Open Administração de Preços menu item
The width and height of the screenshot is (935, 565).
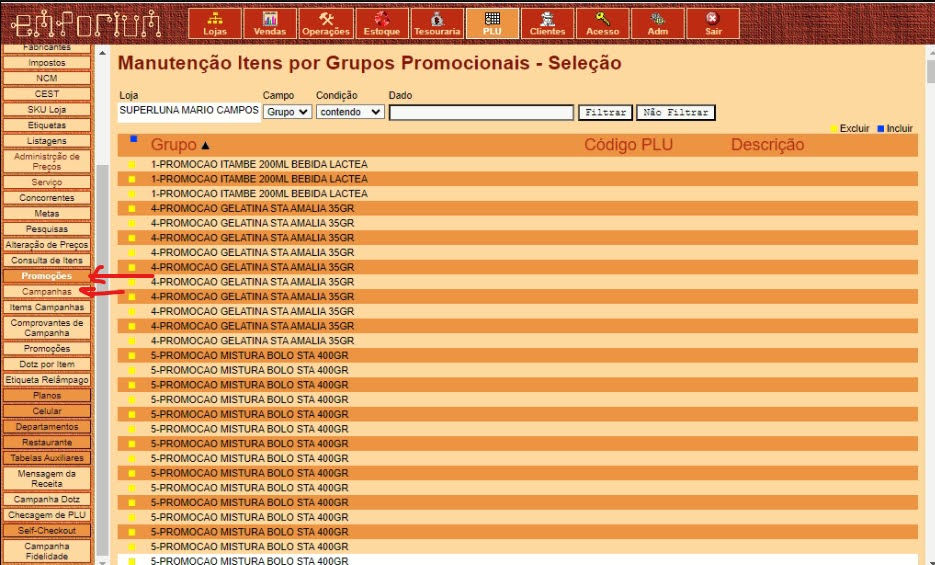pos(47,162)
